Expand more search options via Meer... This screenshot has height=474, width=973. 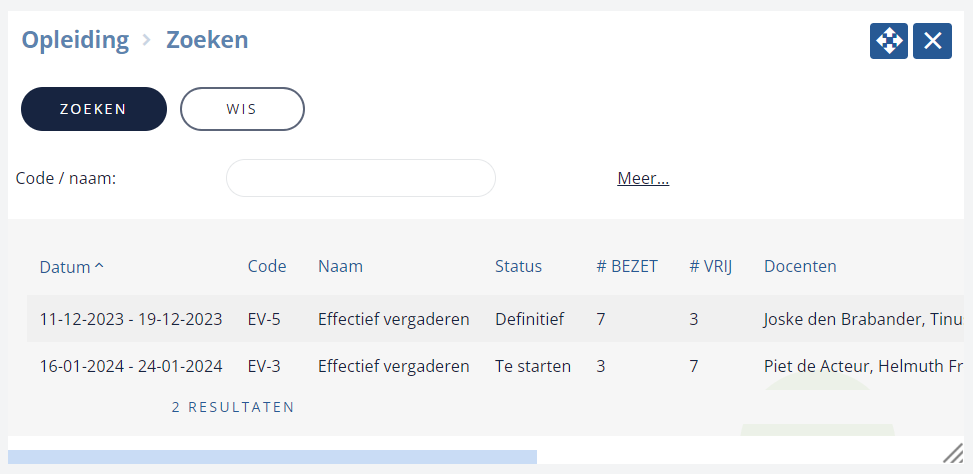(x=643, y=179)
